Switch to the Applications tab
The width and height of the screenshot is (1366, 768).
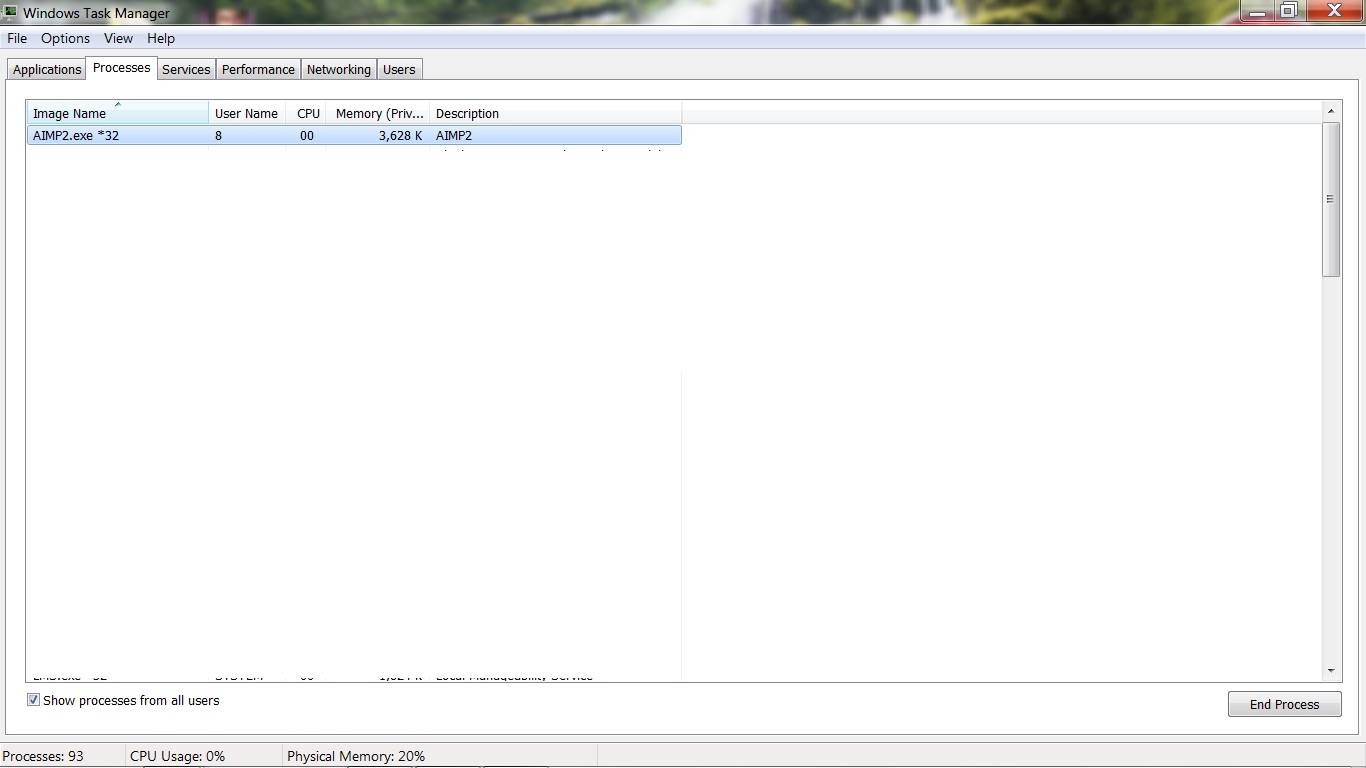[x=47, y=69]
